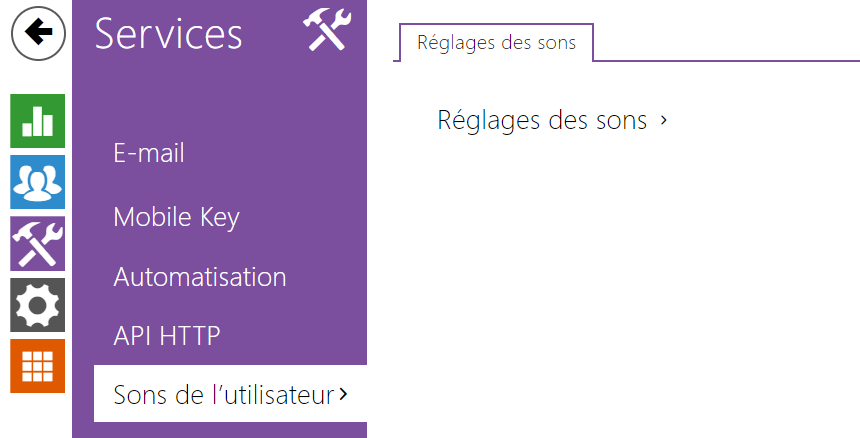Open the green bar chart Status section
860x438 pixels.
click(37, 121)
